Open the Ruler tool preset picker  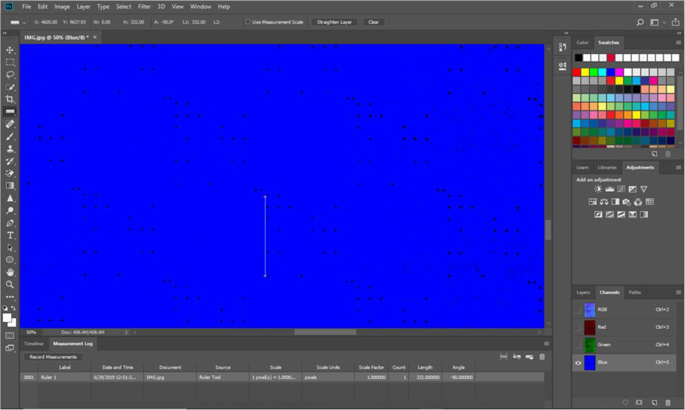[x=13, y=21]
